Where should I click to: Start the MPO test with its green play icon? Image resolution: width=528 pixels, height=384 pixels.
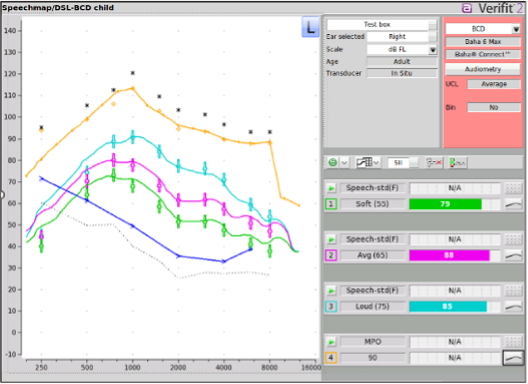(331, 342)
